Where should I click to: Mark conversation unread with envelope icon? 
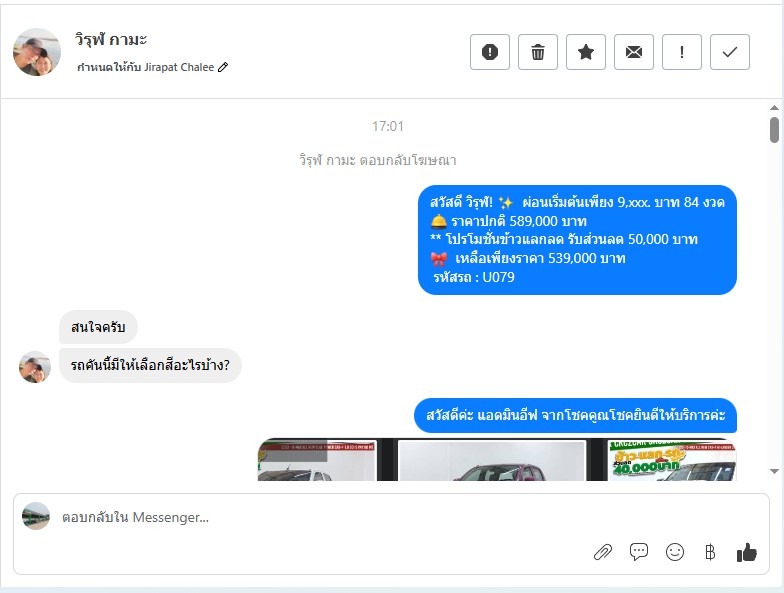point(634,52)
